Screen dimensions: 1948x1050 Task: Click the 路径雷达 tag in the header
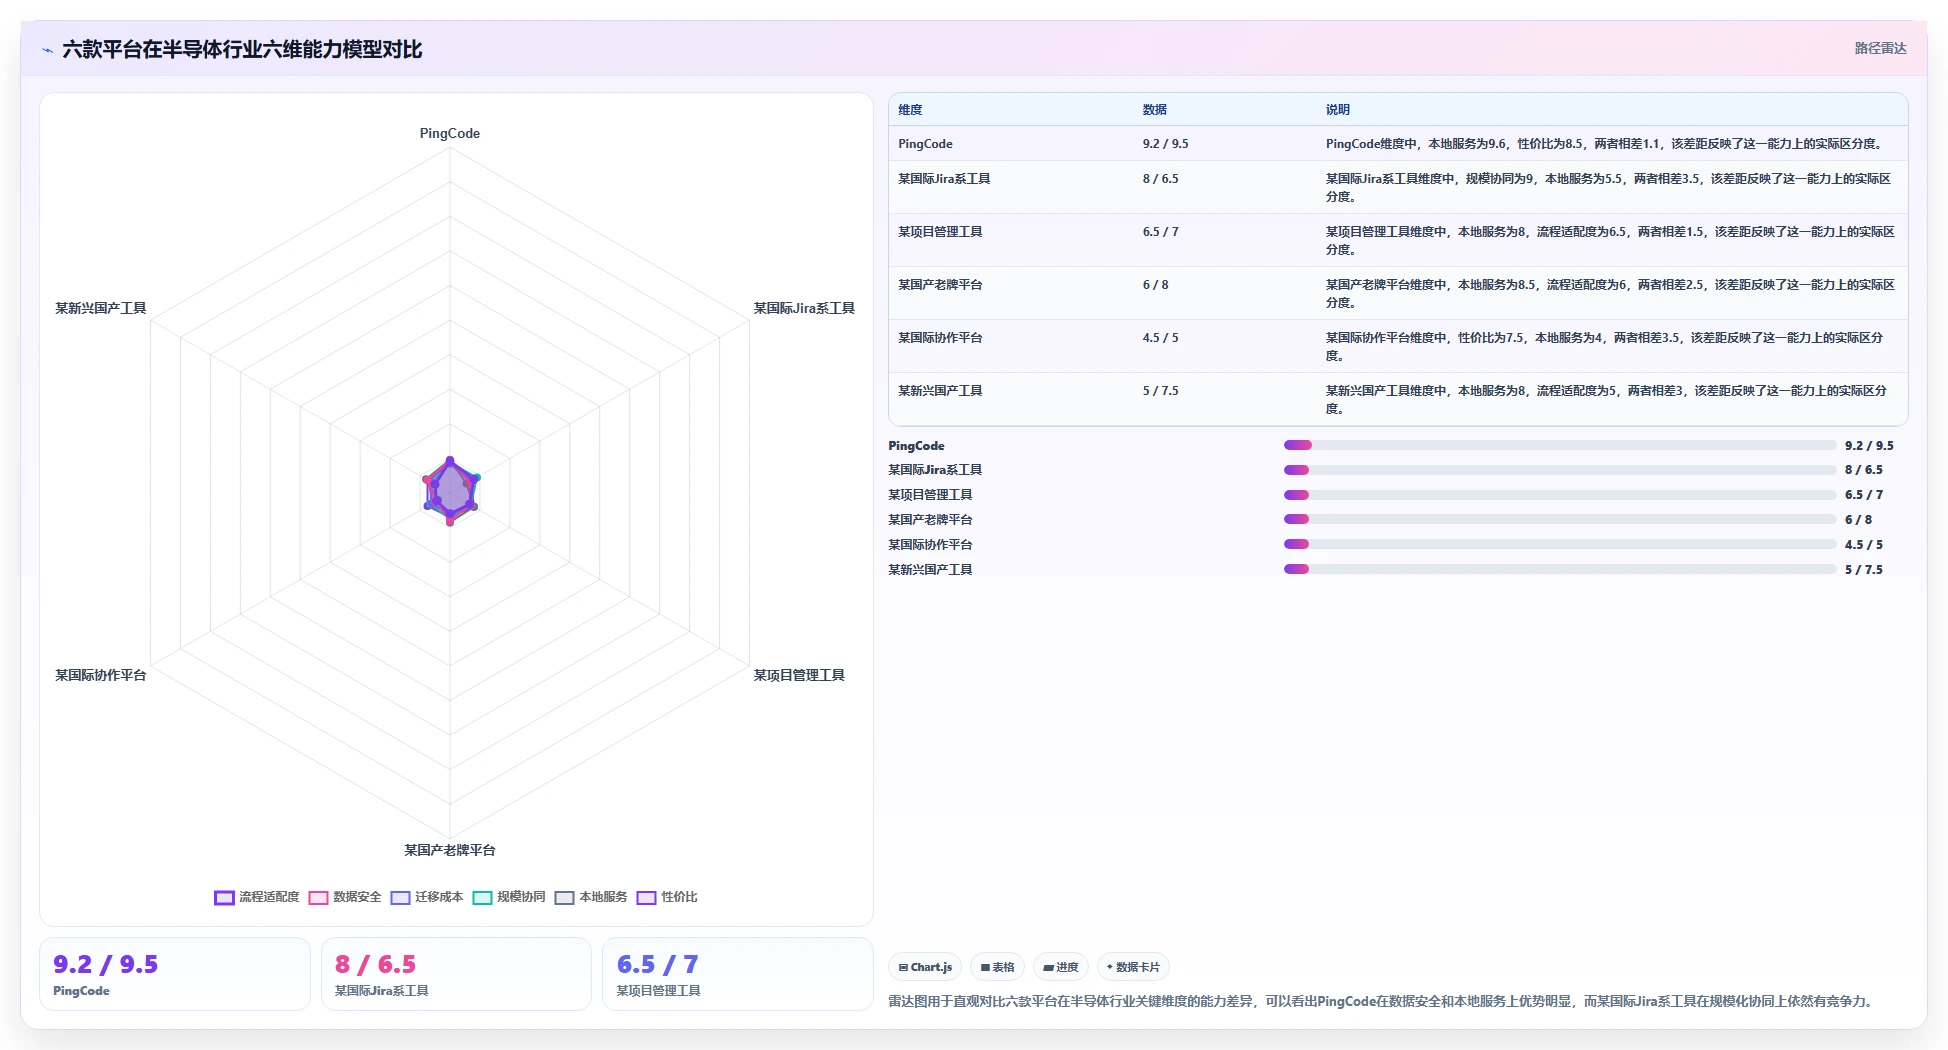[1880, 48]
